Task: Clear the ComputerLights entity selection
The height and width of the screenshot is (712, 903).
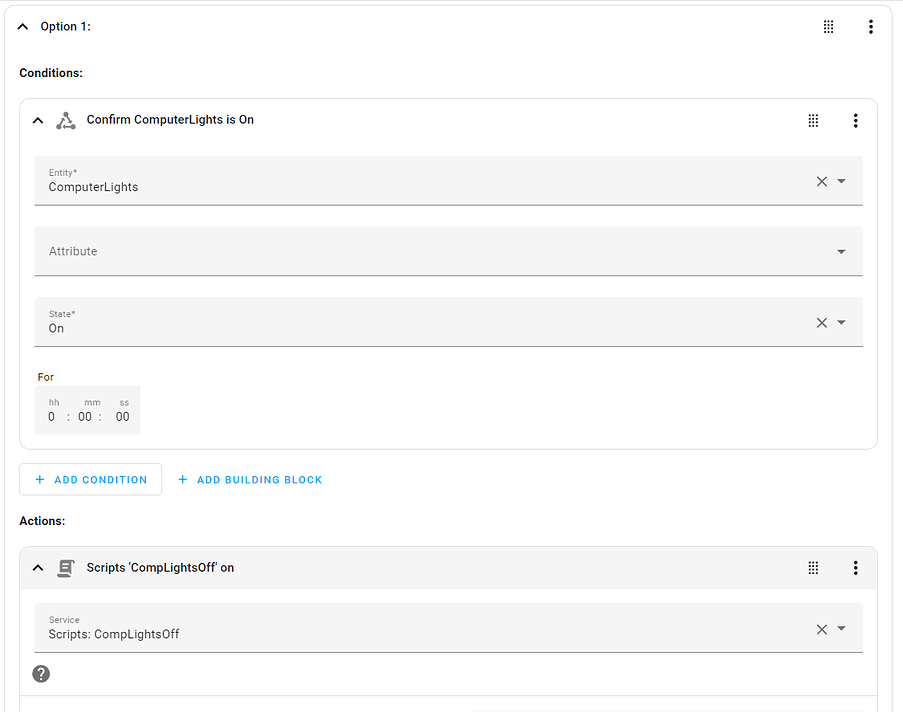Action: point(822,181)
